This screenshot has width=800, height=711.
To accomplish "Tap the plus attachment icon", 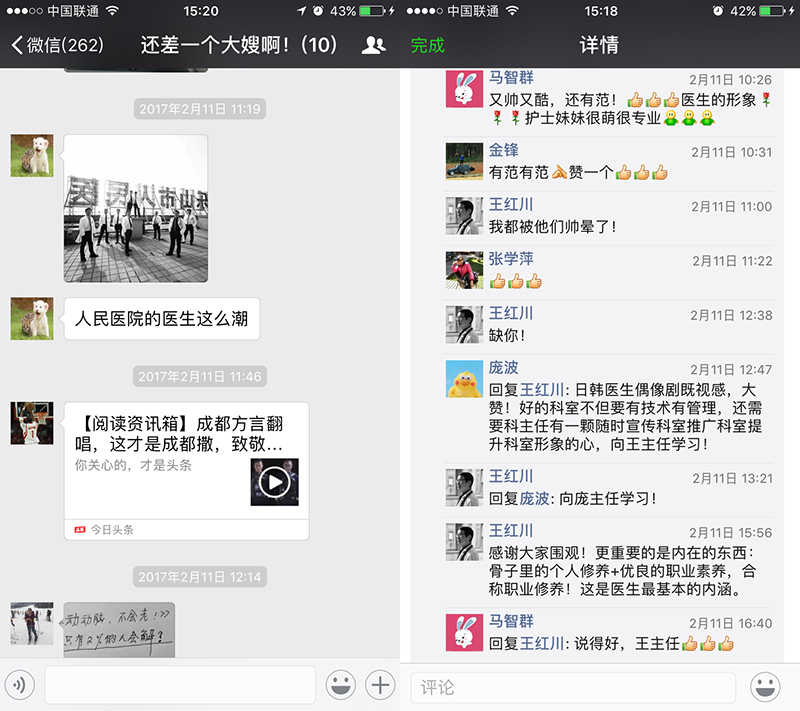I will click(380, 685).
